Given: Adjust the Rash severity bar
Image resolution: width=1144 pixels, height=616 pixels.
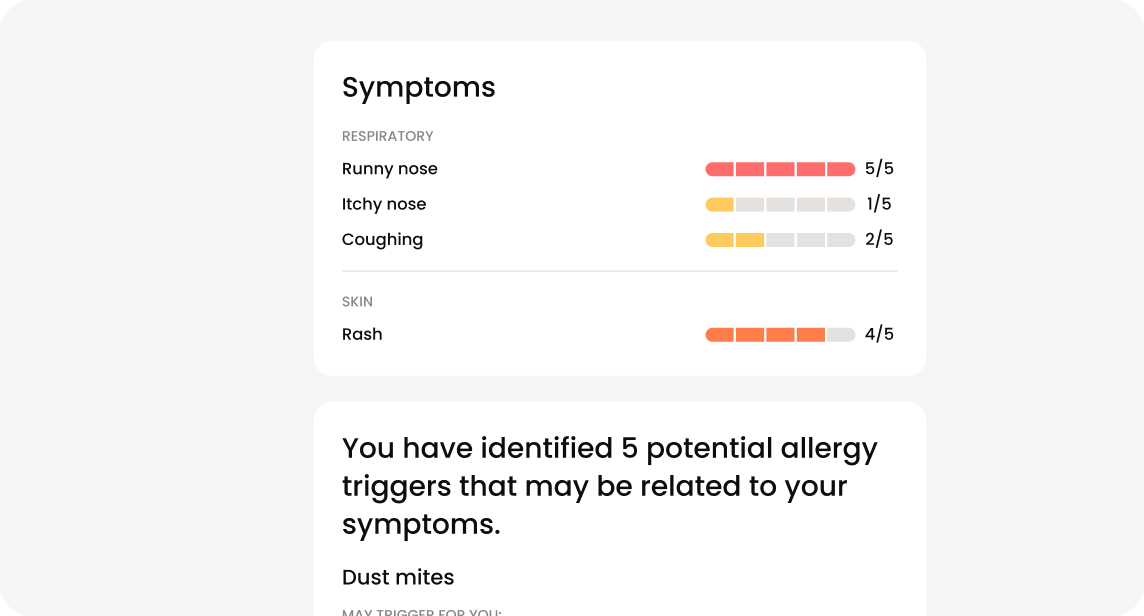Looking at the screenshot, I should click(x=780, y=334).
